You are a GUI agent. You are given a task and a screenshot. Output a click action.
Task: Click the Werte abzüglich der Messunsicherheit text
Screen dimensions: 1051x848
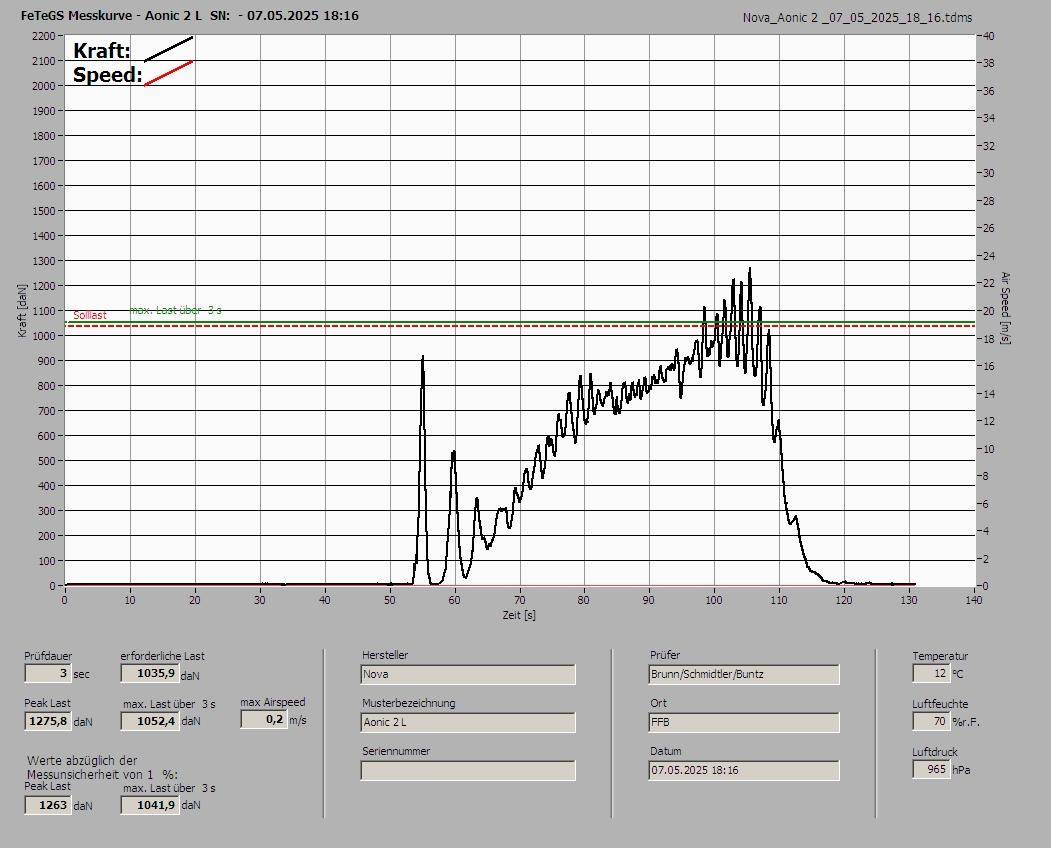(x=102, y=768)
